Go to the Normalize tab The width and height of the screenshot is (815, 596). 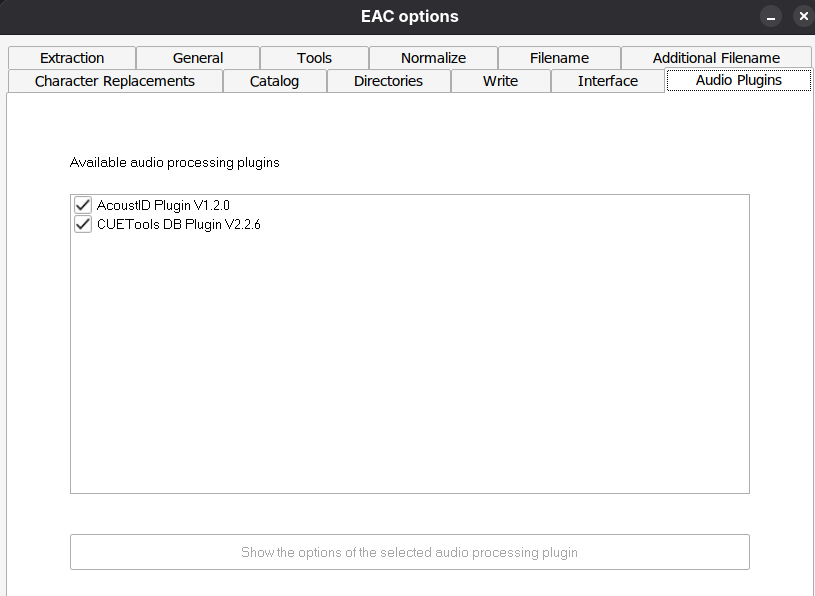click(433, 58)
